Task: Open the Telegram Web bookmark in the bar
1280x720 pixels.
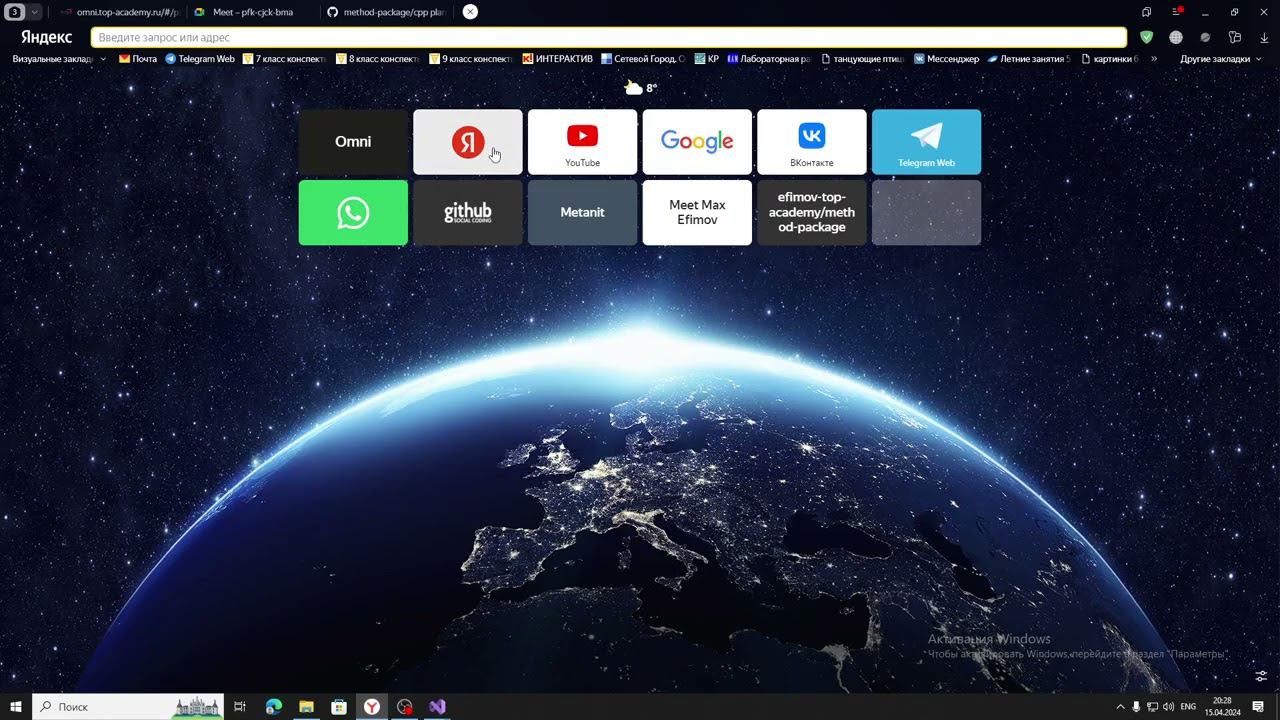Action: (200, 59)
